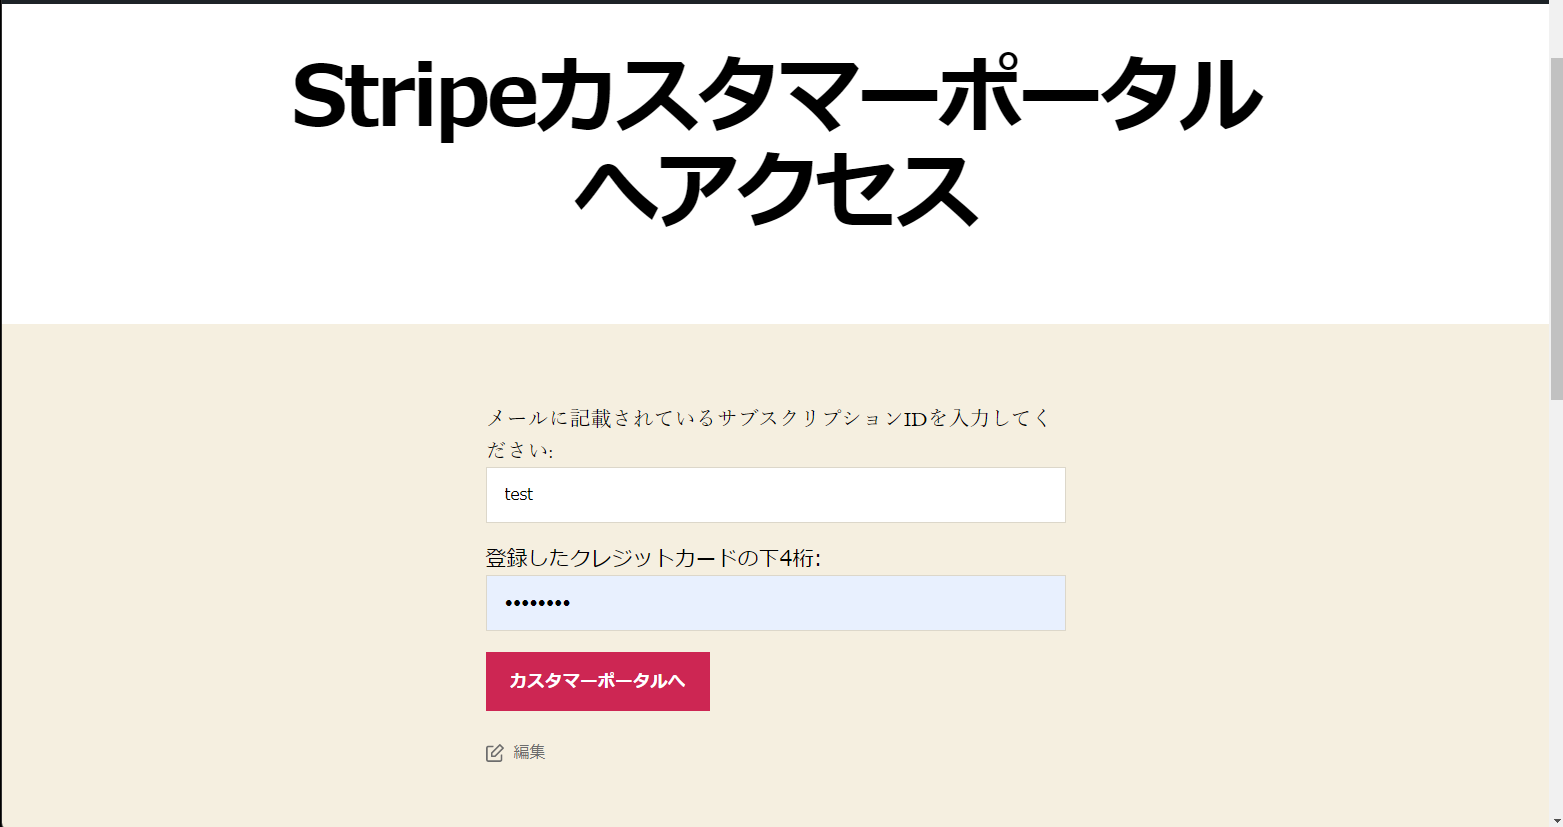1563x827 pixels.
Task: Click the scrollbar down arrow
Action: [1555, 821]
